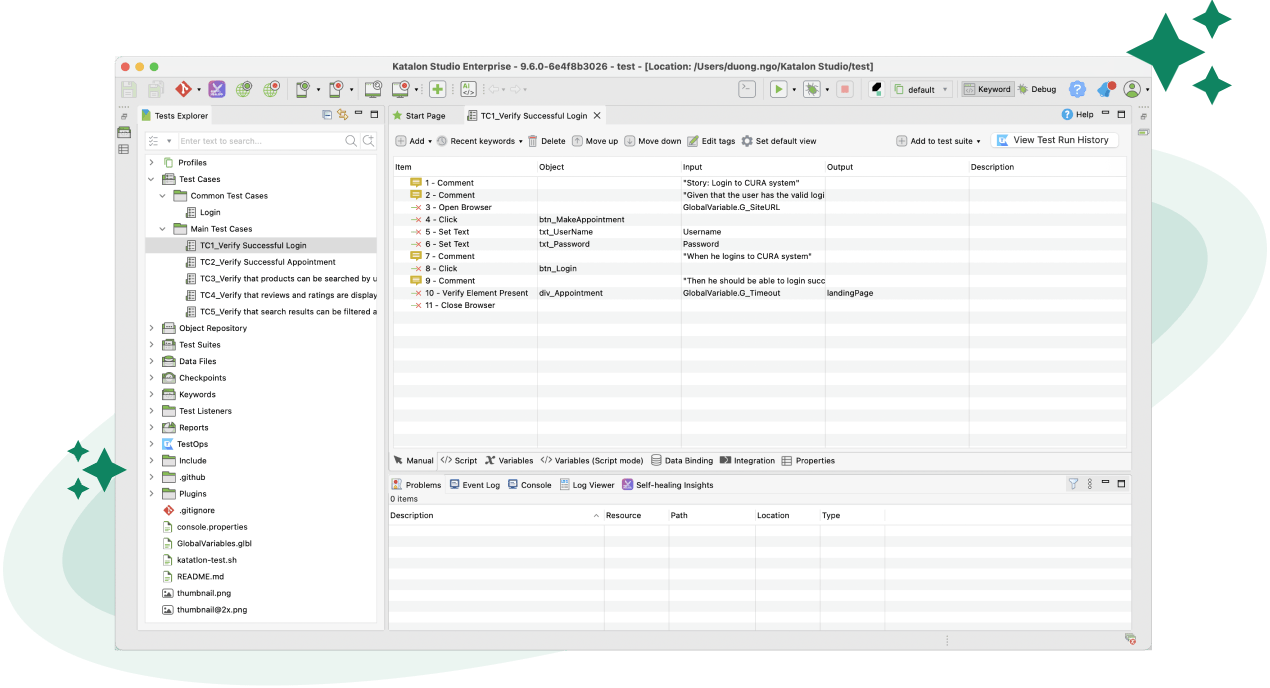Expand the Object Repository node
This screenshot has height=688, width=1270.
tap(152, 328)
